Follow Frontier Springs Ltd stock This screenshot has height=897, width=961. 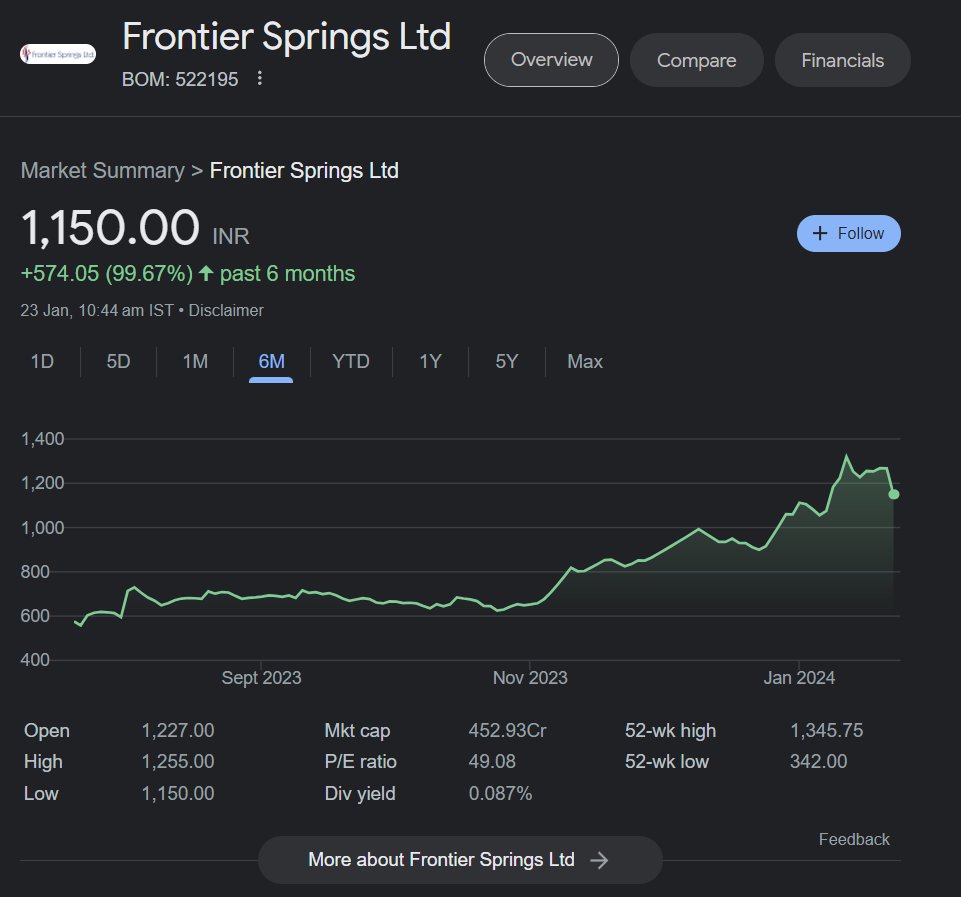point(848,233)
